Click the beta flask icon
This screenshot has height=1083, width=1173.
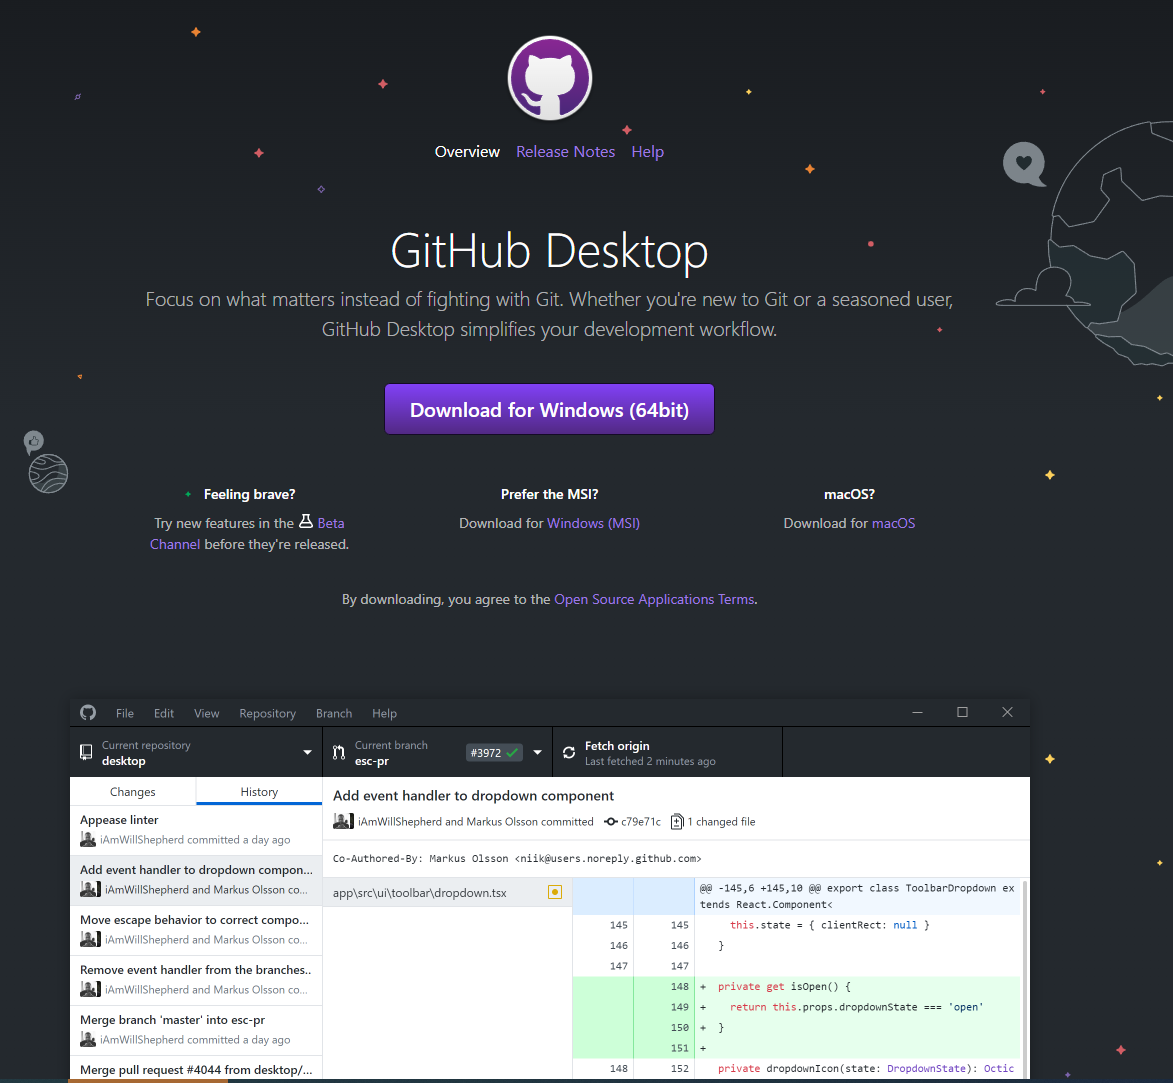pyautogui.click(x=306, y=521)
